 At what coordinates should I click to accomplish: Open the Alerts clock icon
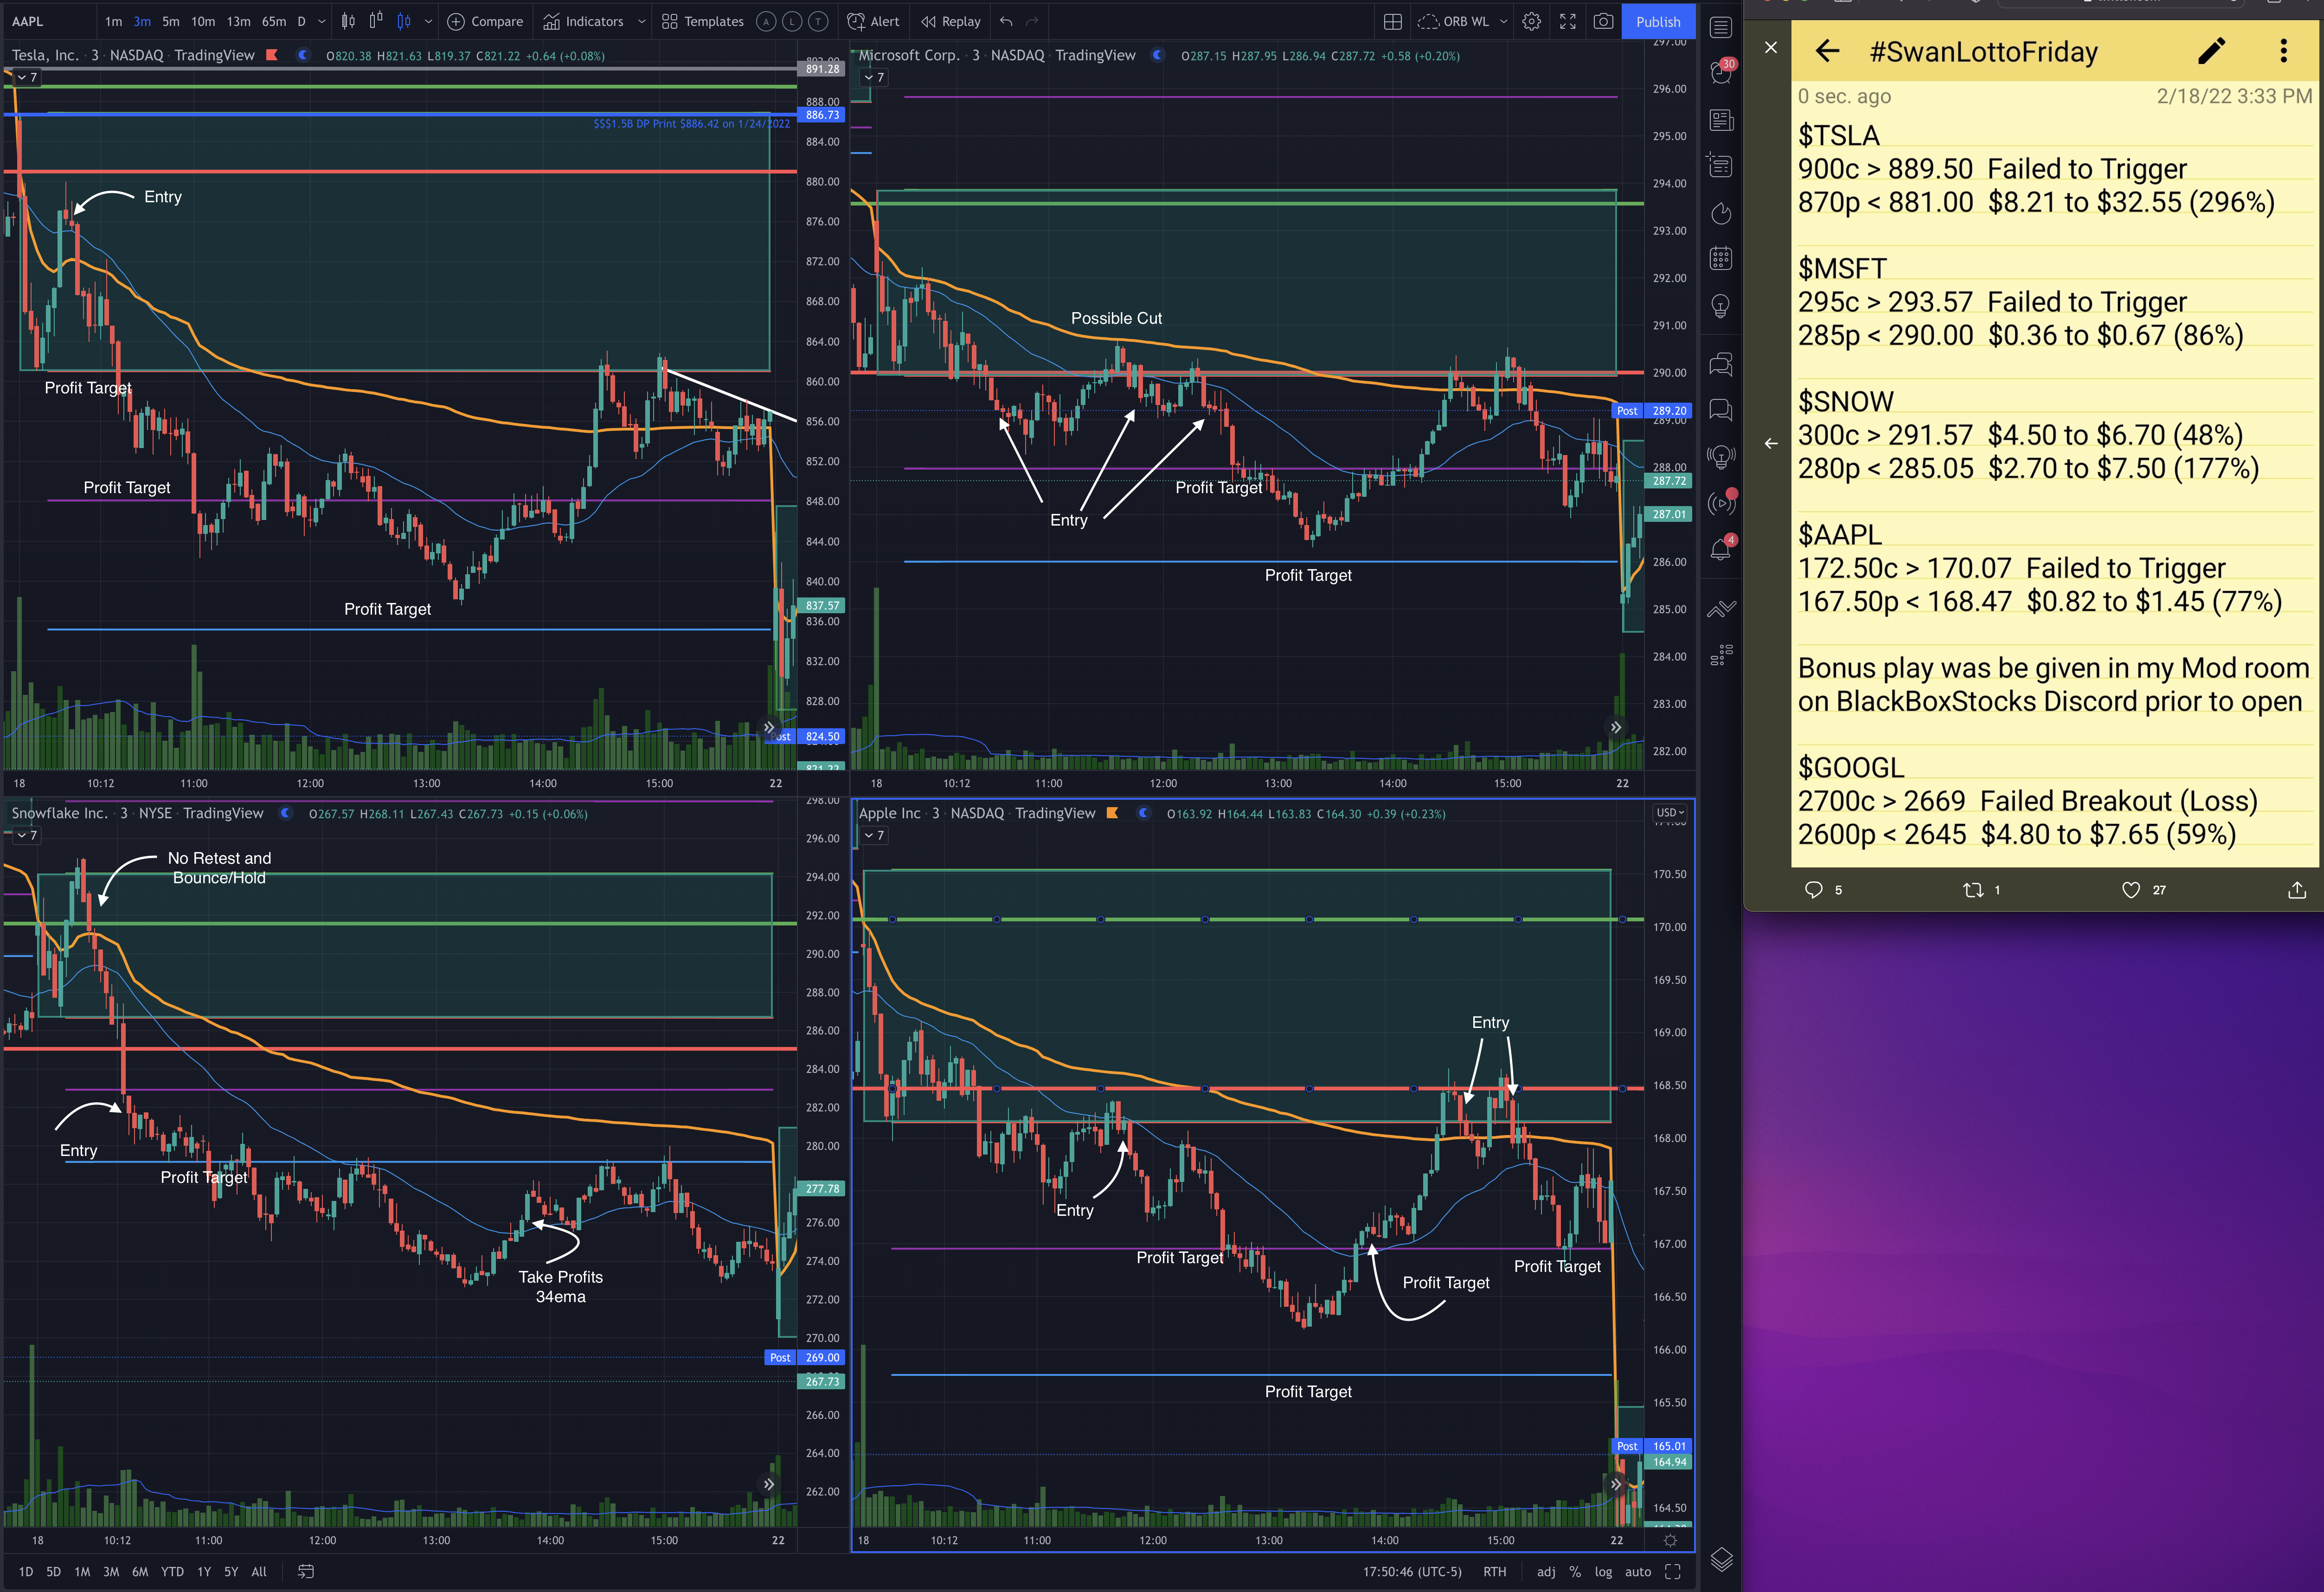(1720, 72)
